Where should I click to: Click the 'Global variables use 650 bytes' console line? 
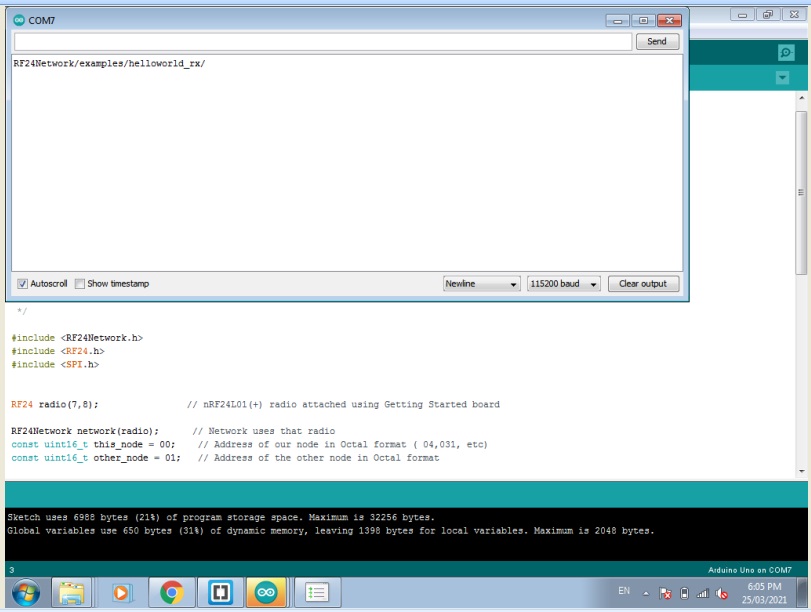tap(331, 531)
